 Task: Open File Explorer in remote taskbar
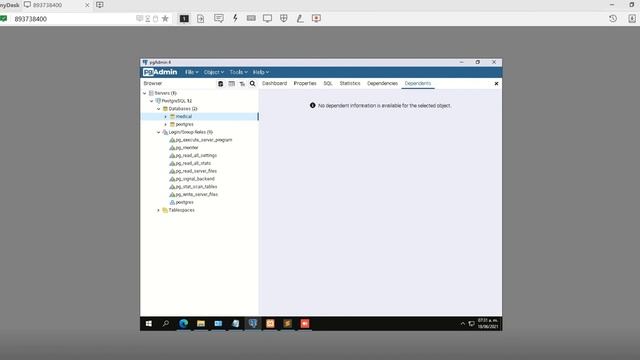click(201, 324)
